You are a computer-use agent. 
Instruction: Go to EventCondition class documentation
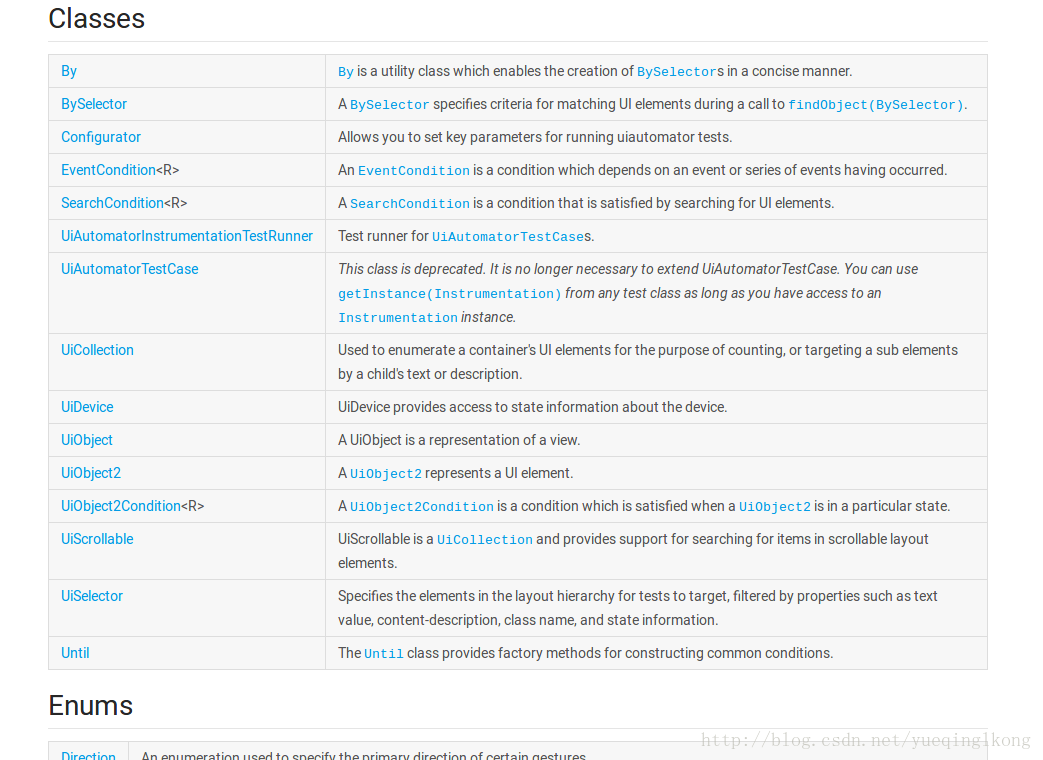point(108,170)
